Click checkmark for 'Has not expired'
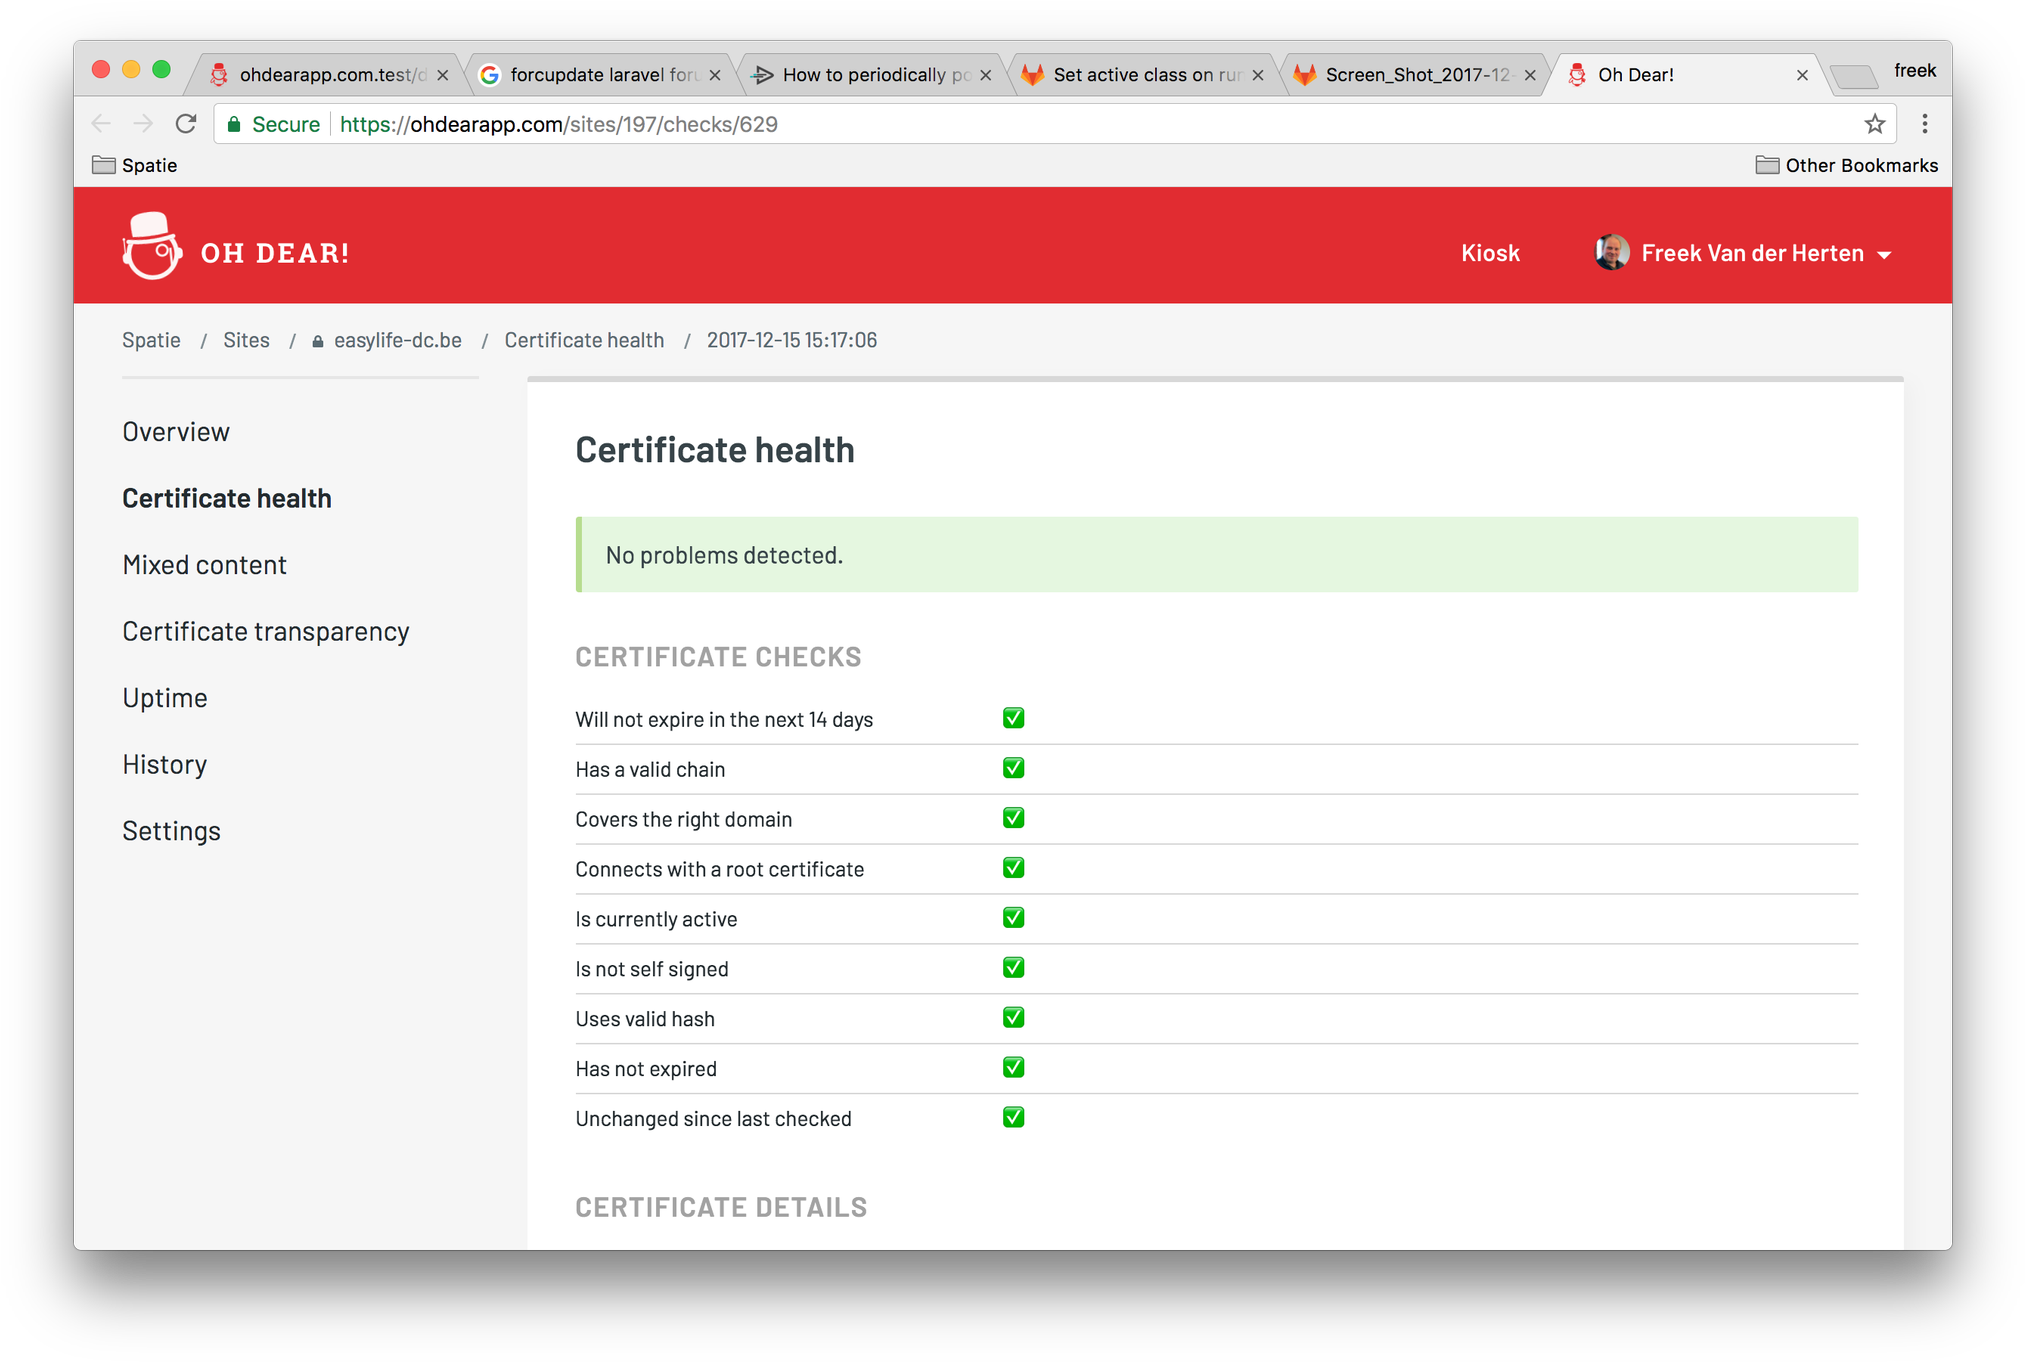2025x1362 pixels. [1013, 1067]
